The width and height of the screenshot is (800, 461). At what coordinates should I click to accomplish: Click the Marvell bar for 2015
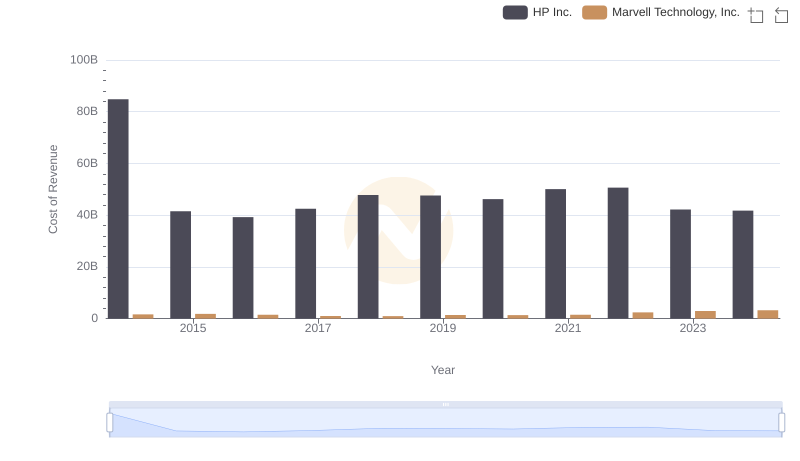(x=206, y=316)
